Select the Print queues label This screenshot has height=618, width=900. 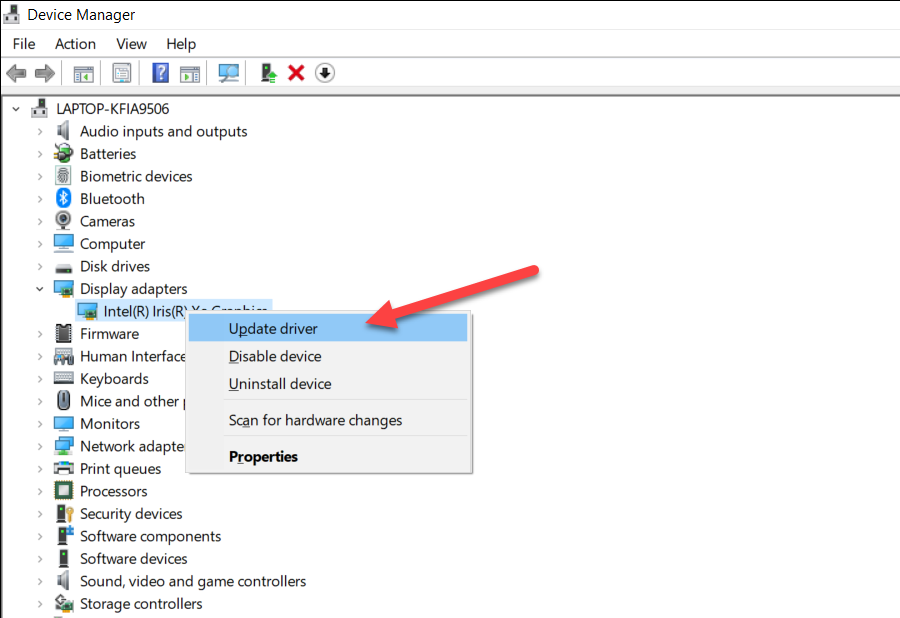point(121,469)
